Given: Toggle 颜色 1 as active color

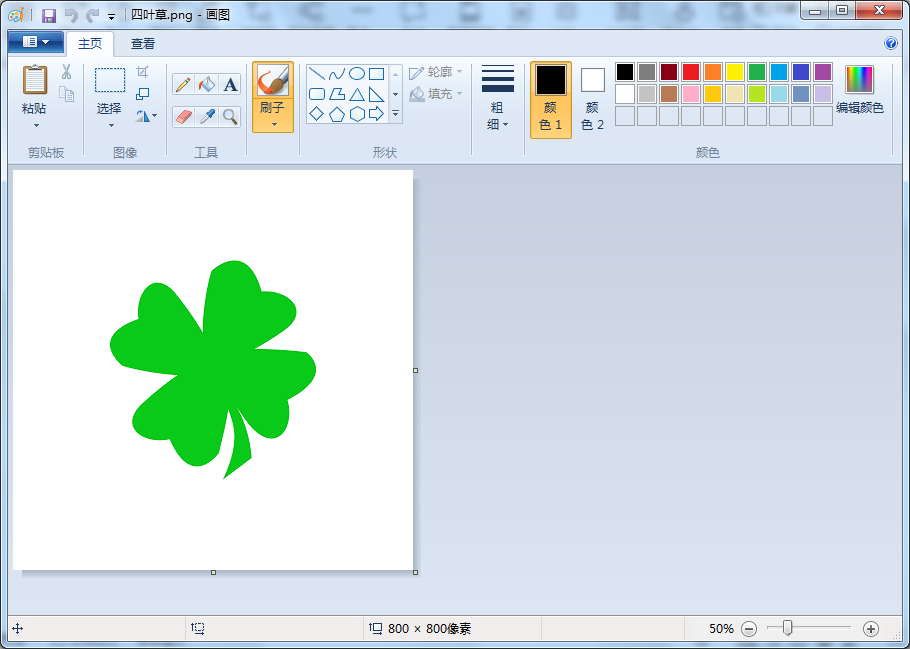Looking at the screenshot, I should tap(551, 100).
